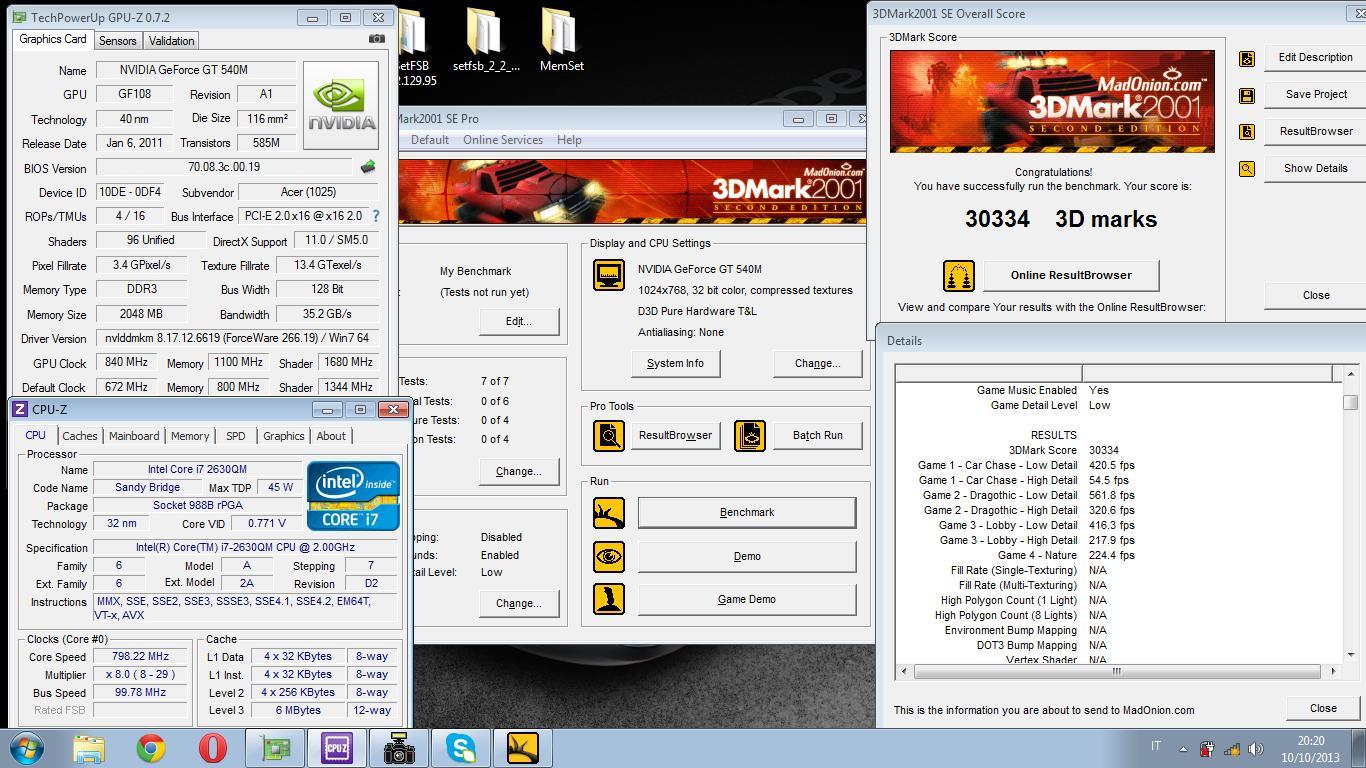
Task: Show hidden system tray icons
Action: (x=1183, y=748)
